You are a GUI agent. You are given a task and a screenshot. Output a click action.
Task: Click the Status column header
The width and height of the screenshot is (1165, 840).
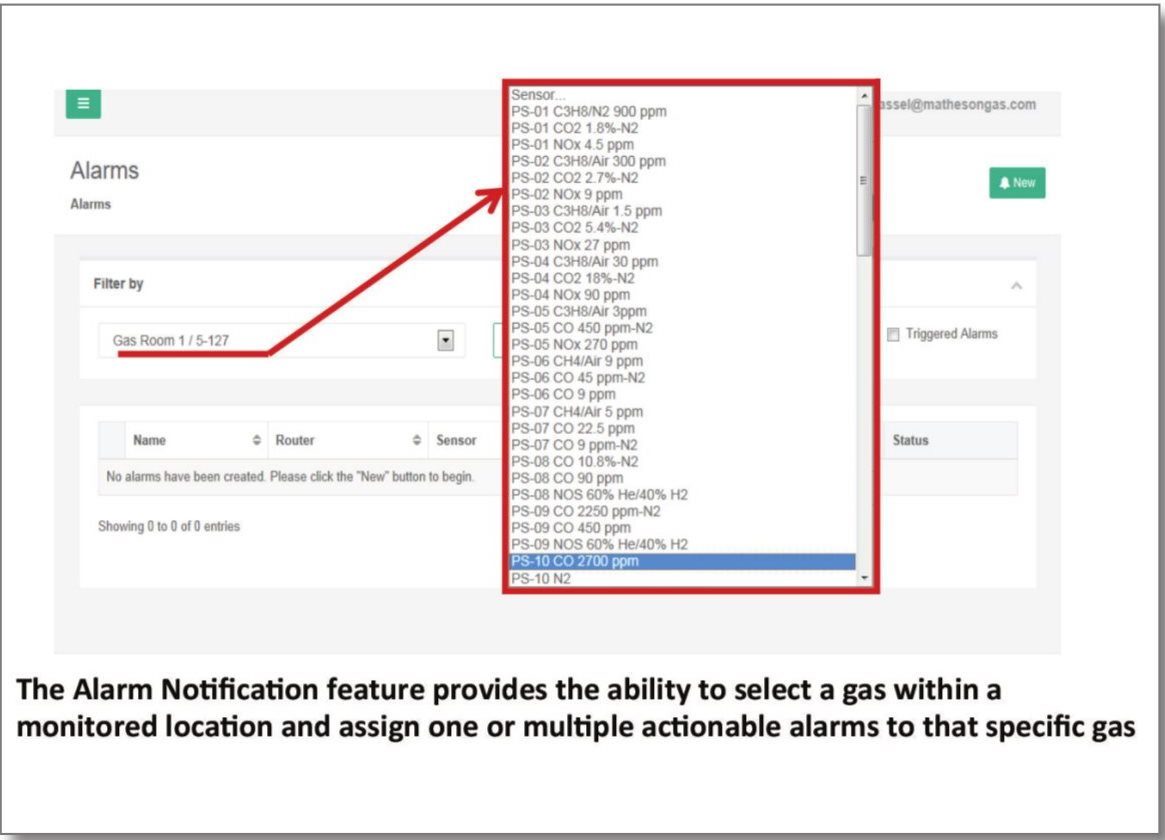pos(910,440)
